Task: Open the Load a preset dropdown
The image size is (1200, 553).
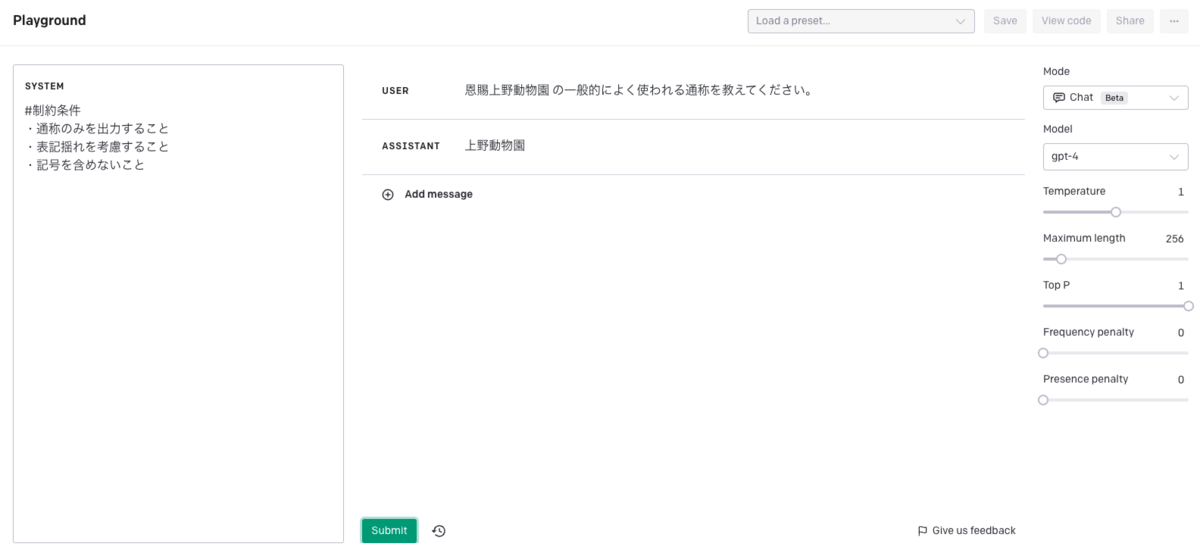Action: point(861,21)
